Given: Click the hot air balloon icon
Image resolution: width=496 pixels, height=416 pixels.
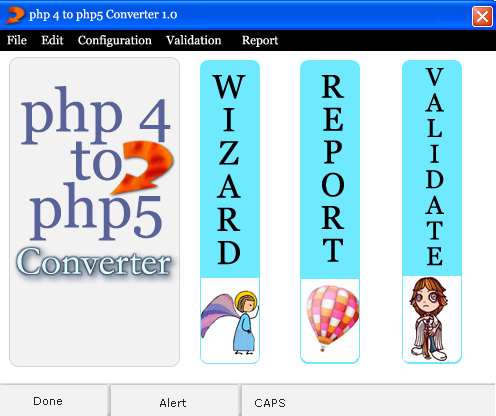Looking at the screenshot, I should click(332, 318).
